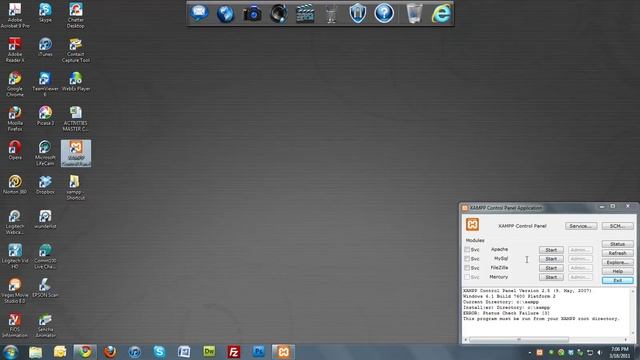Open the Adobe Acrobat 9 Pro desktop shortcut
This screenshot has height=360, width=640.
click(x=15, y=15)
